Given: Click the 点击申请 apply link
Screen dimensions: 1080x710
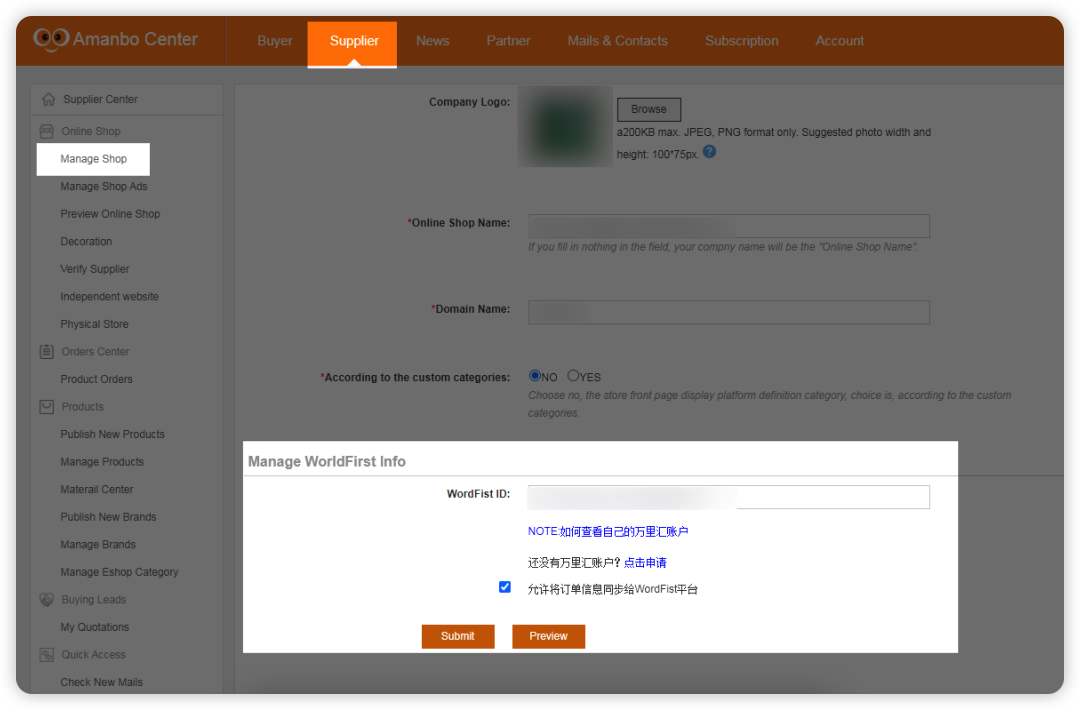Looking at the screenshot, I should [645, 563].
